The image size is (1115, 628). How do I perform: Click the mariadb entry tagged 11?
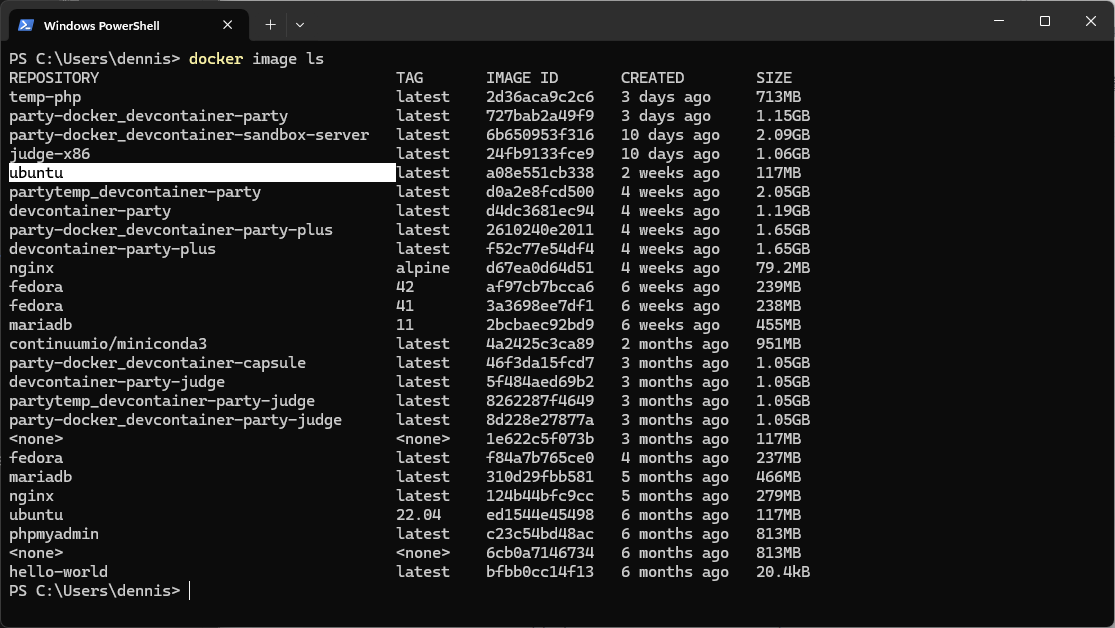[x=40, y=324]
